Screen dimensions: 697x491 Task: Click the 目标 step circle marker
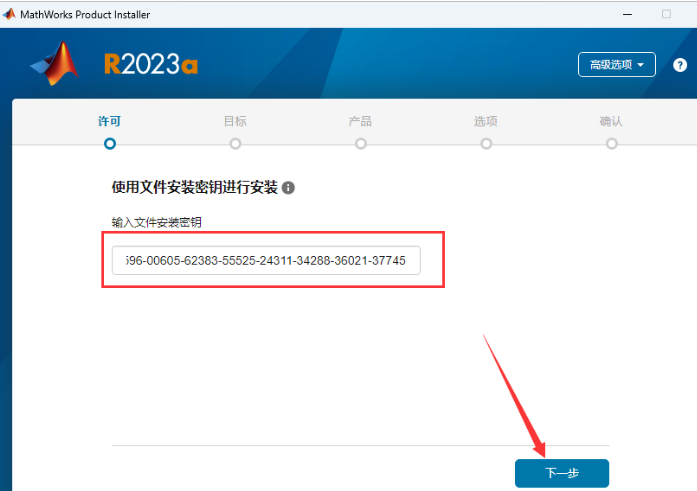(x=236, y=144)
